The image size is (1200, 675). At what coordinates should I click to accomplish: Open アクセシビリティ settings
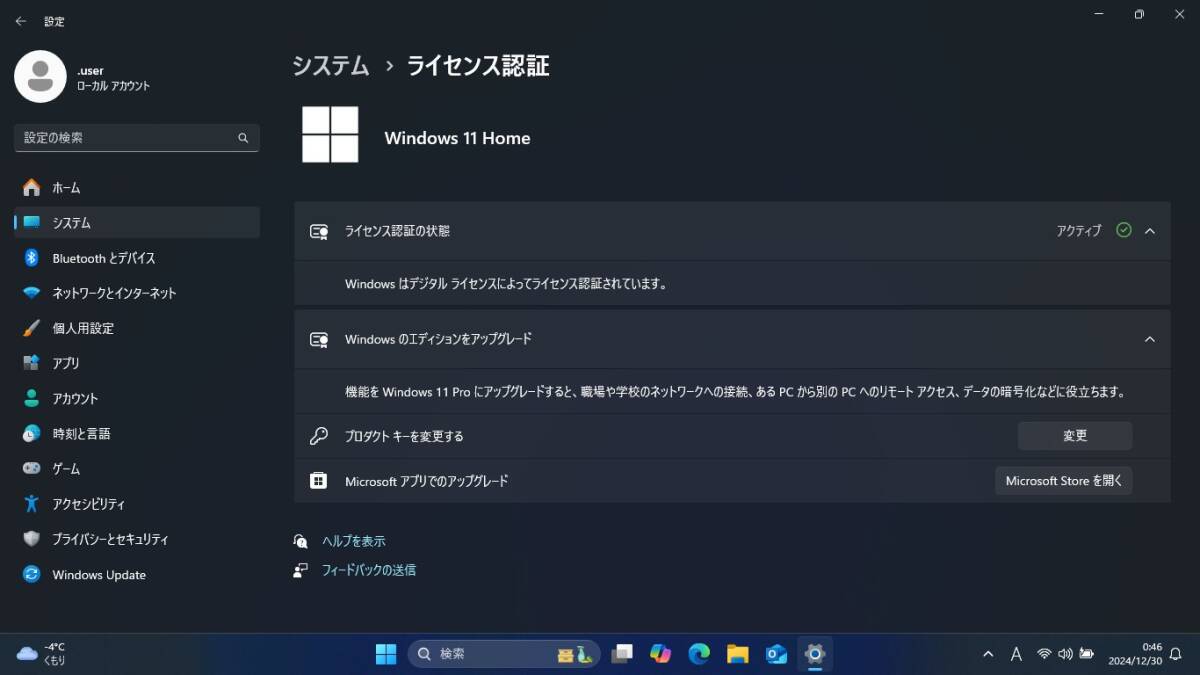(x=137, y=503)
